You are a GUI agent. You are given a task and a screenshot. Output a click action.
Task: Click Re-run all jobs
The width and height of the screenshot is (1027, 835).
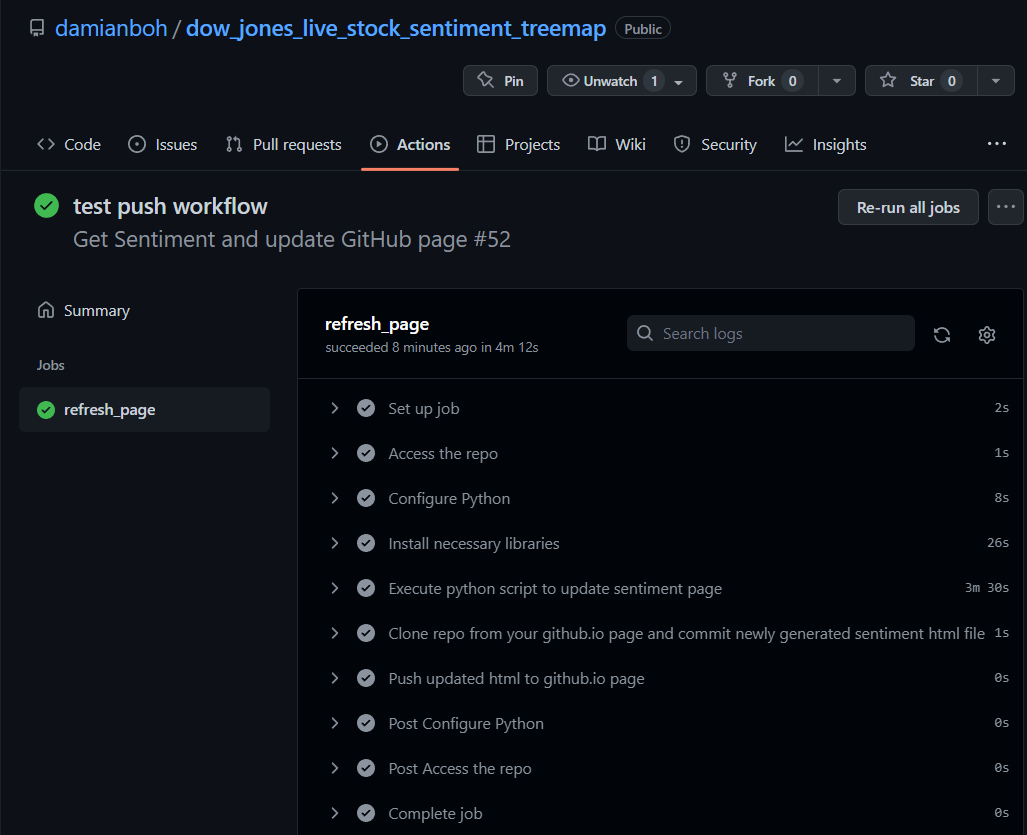(908, 207)
